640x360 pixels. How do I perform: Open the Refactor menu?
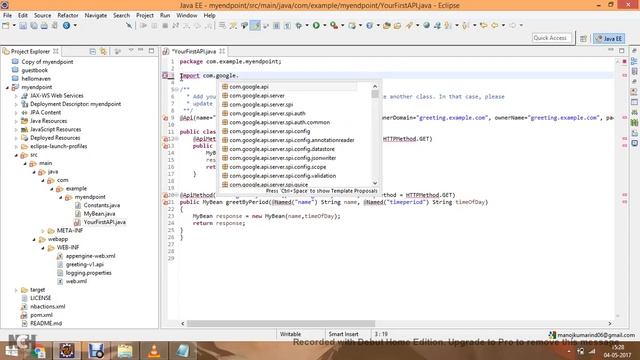(x=68, y=15)
